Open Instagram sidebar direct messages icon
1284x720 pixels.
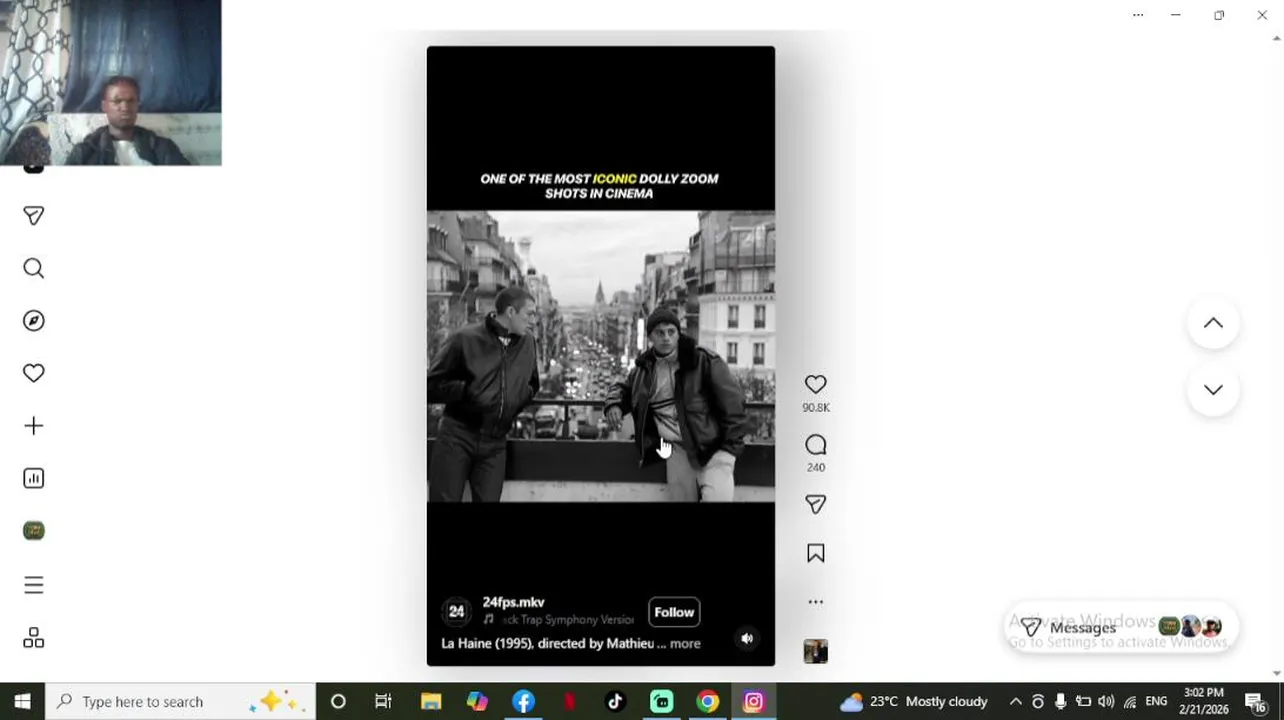(33, 216)
